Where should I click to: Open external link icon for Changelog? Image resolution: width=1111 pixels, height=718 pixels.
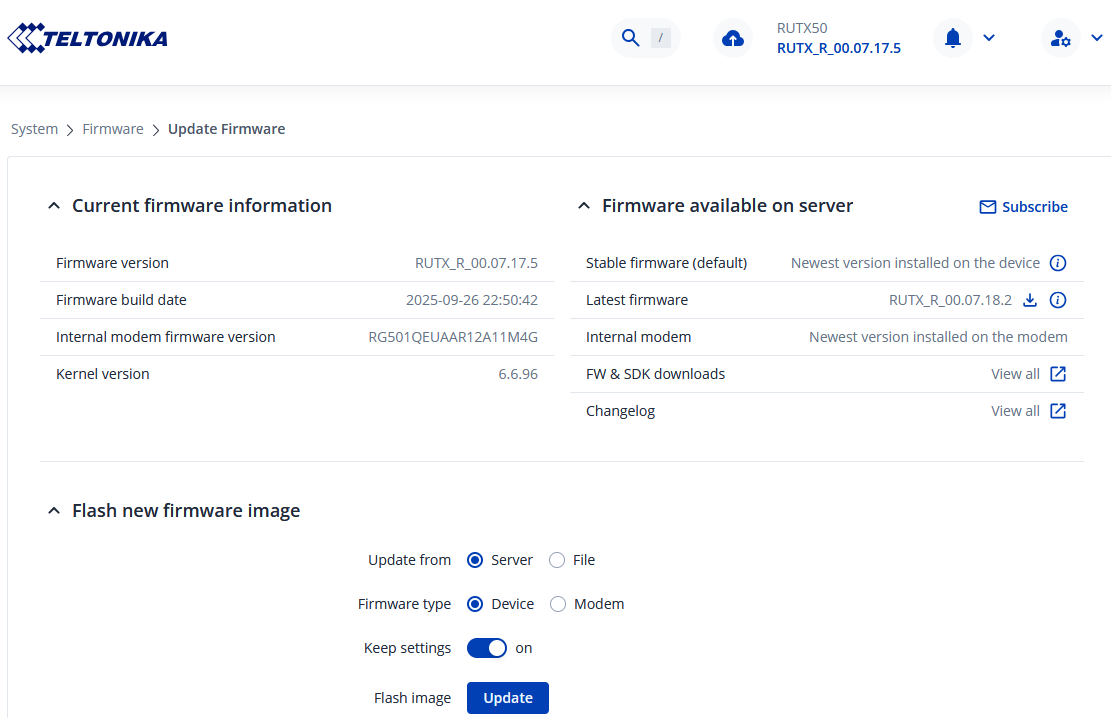1058,411
